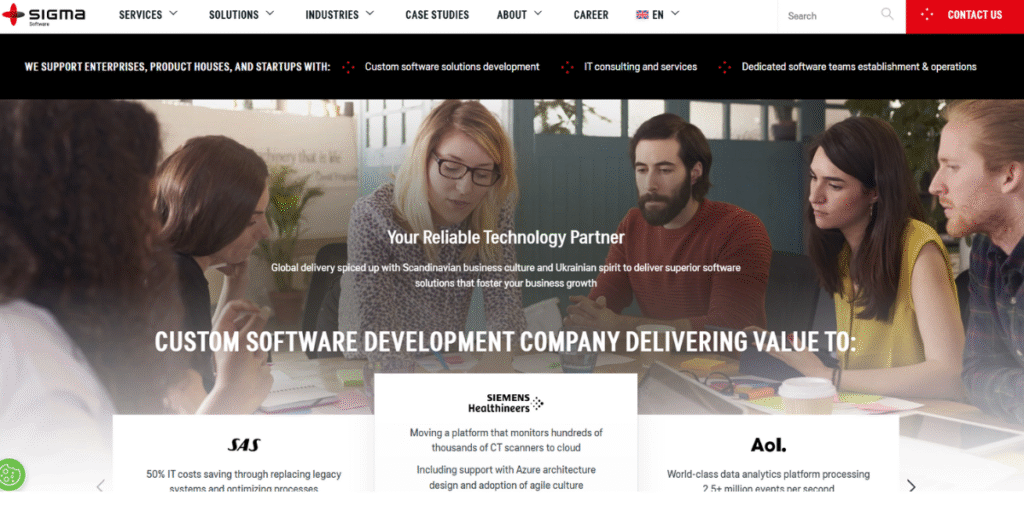Go to the Career page
This screenshot has width=1024, height=512.
(x=591, y=14)
